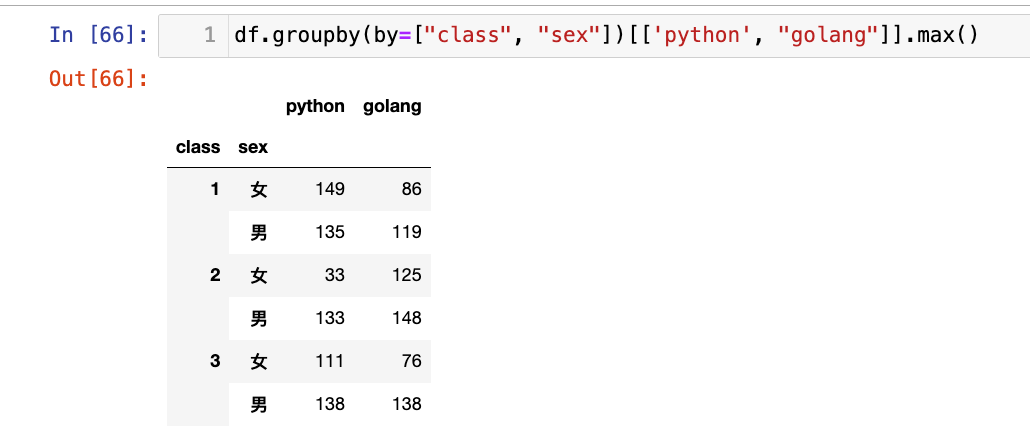The height and width of the screenshot is (448, 1030).
Task: Click the In [66] prompt label
Action: (98, 36)
